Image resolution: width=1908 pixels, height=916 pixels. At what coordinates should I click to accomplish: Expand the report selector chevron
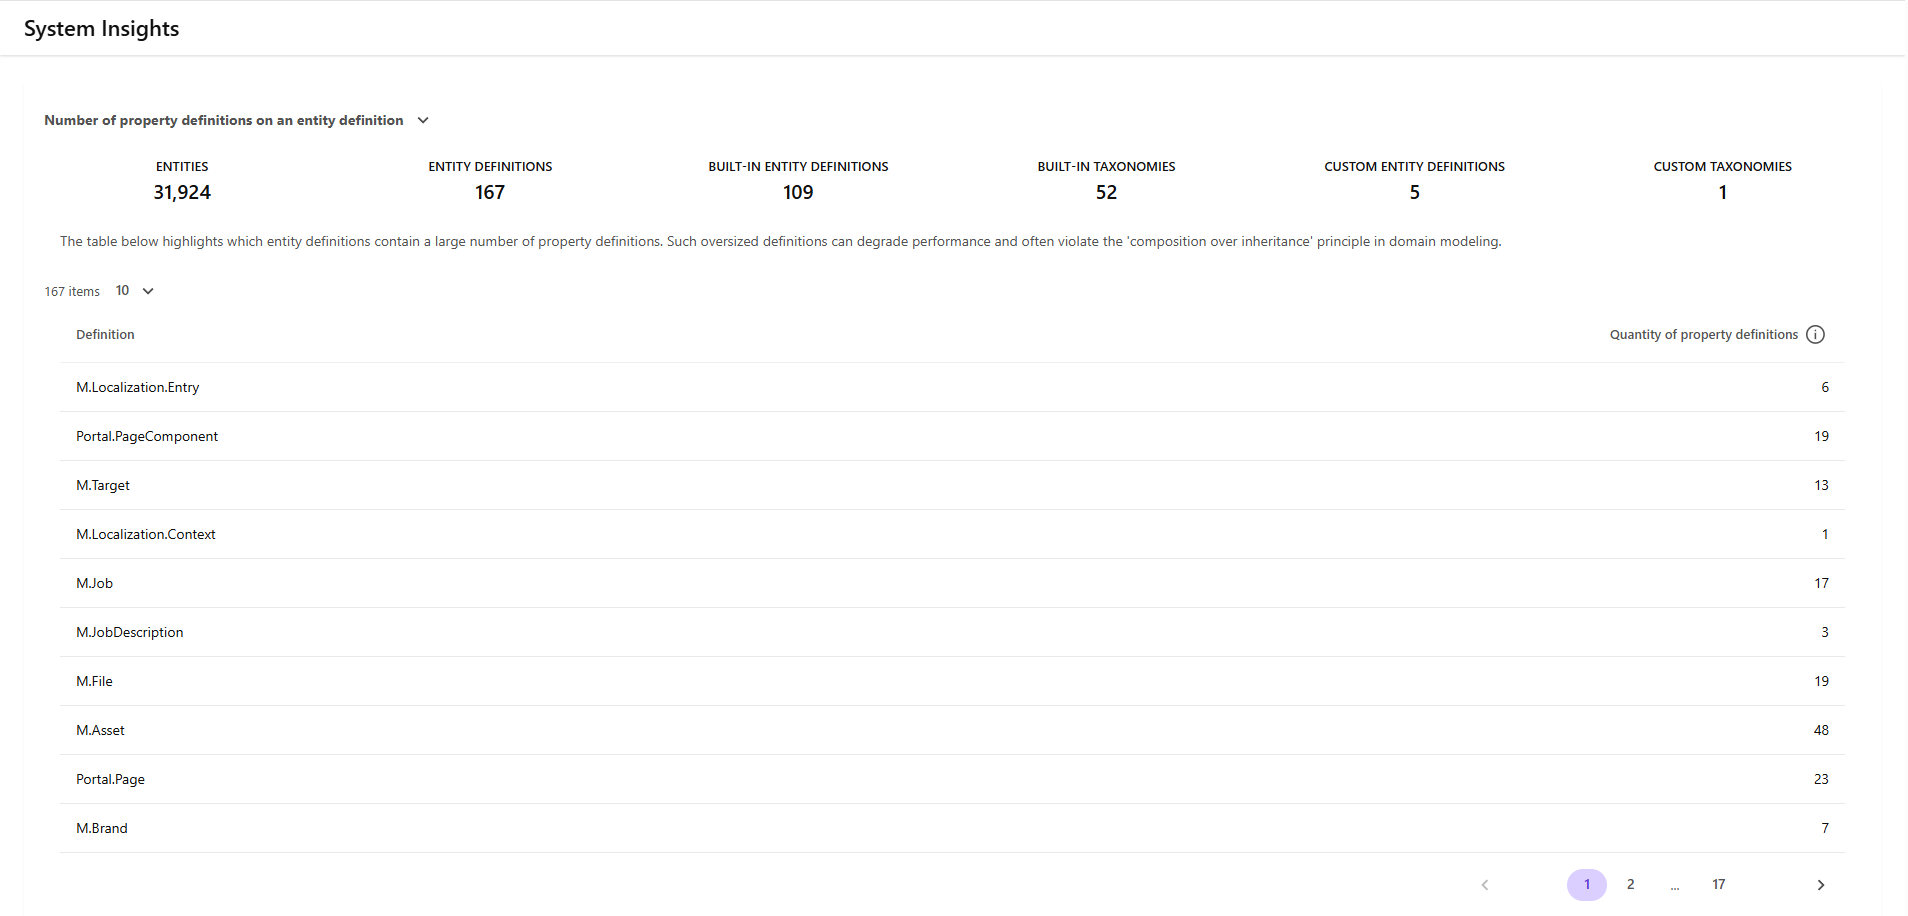point(423,120)
